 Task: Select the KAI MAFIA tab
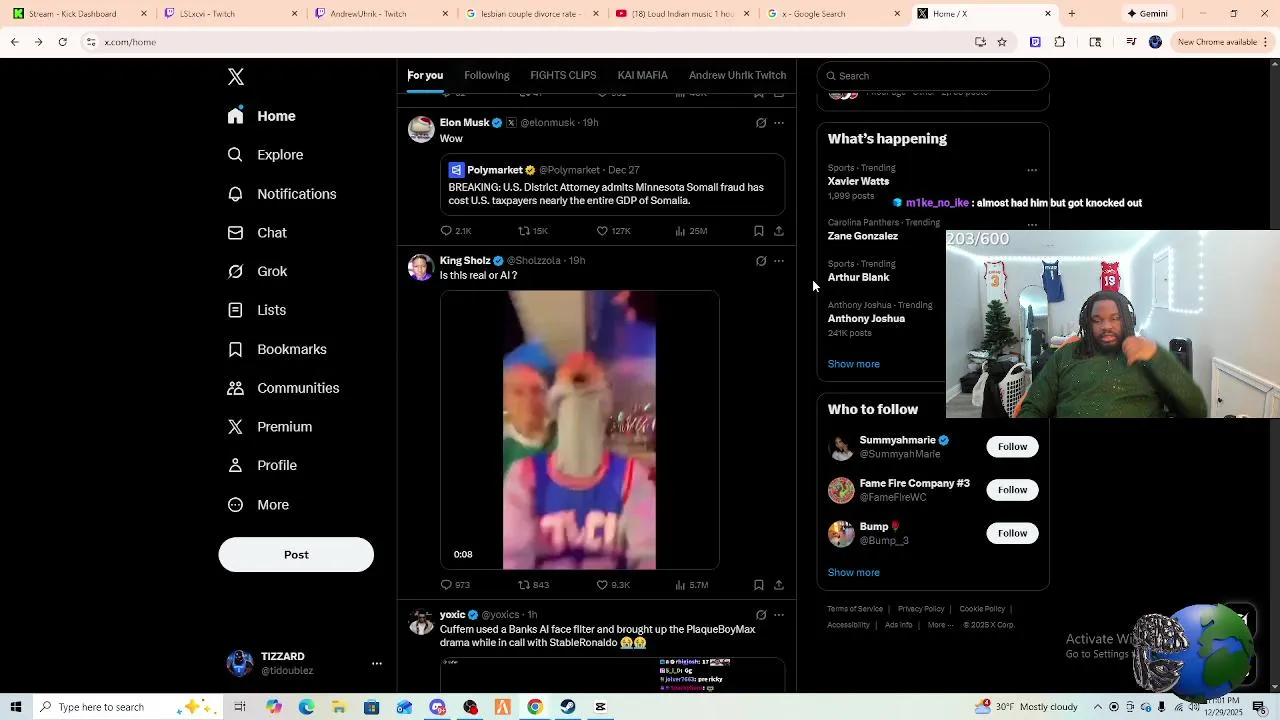(x=642, y=75)
